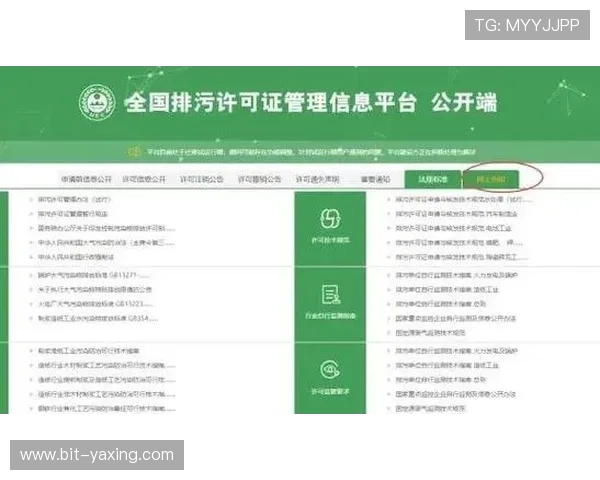Open the 许可遗失声明 tab
Screen dimensions: 600x480
[x=317, y=179]
